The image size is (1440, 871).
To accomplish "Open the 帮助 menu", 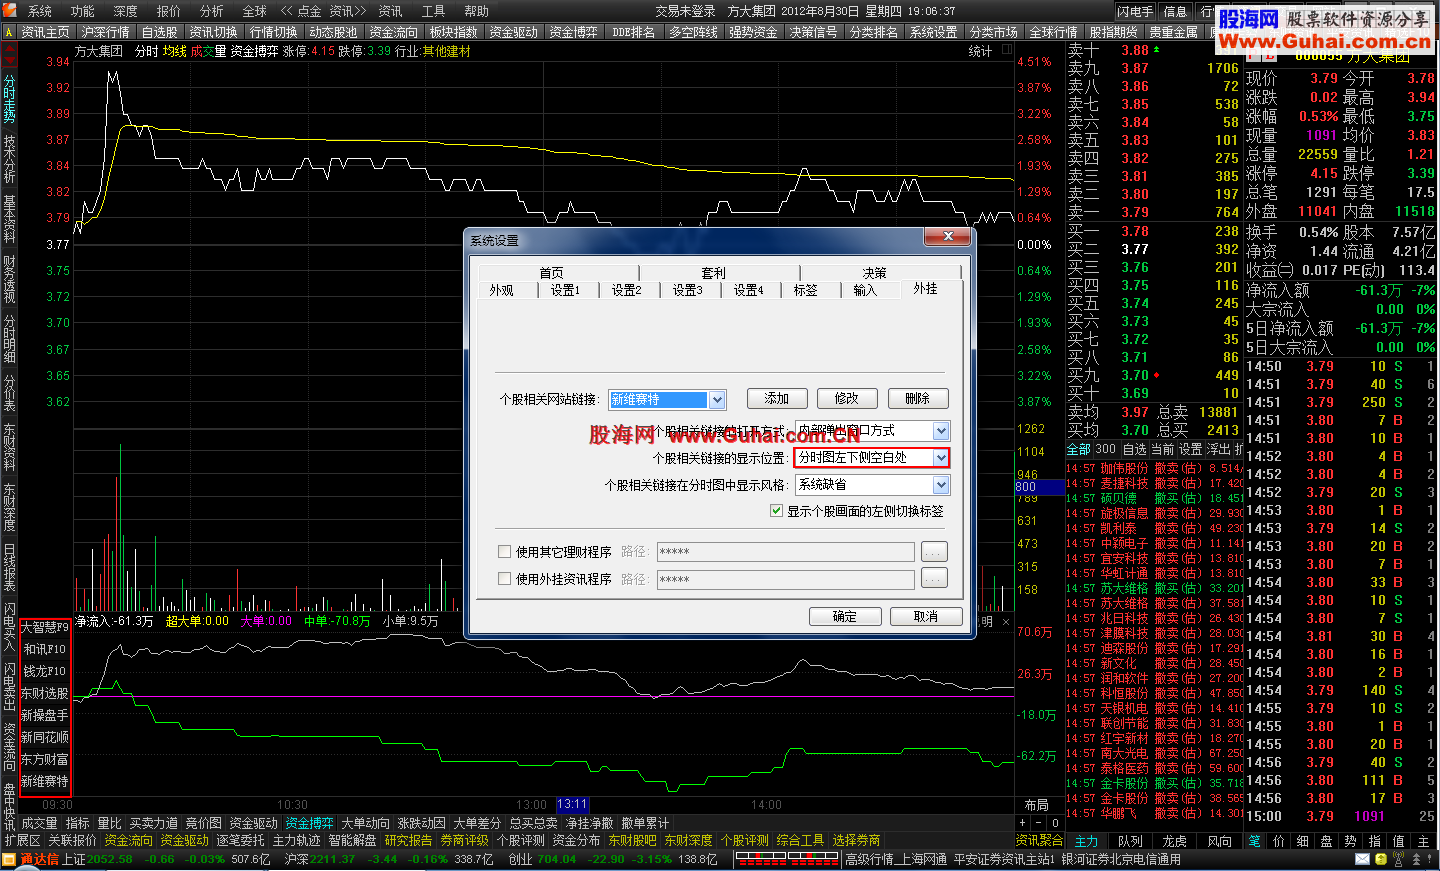I will tap(477, 11).
